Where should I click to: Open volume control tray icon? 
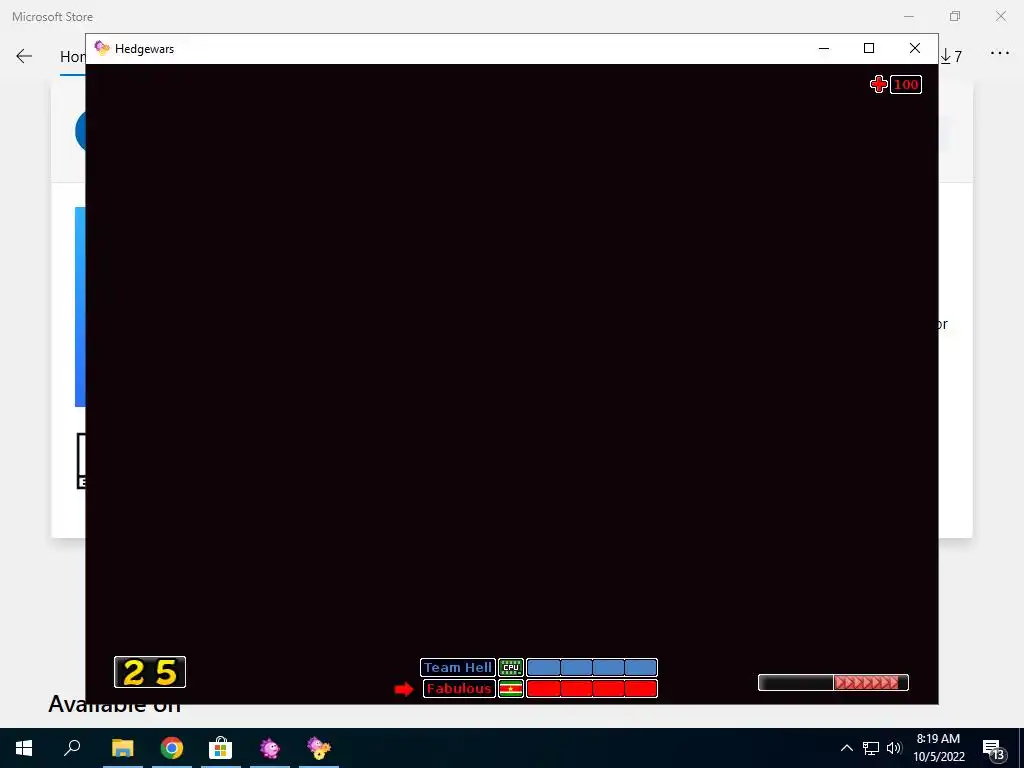coord(894,748)
